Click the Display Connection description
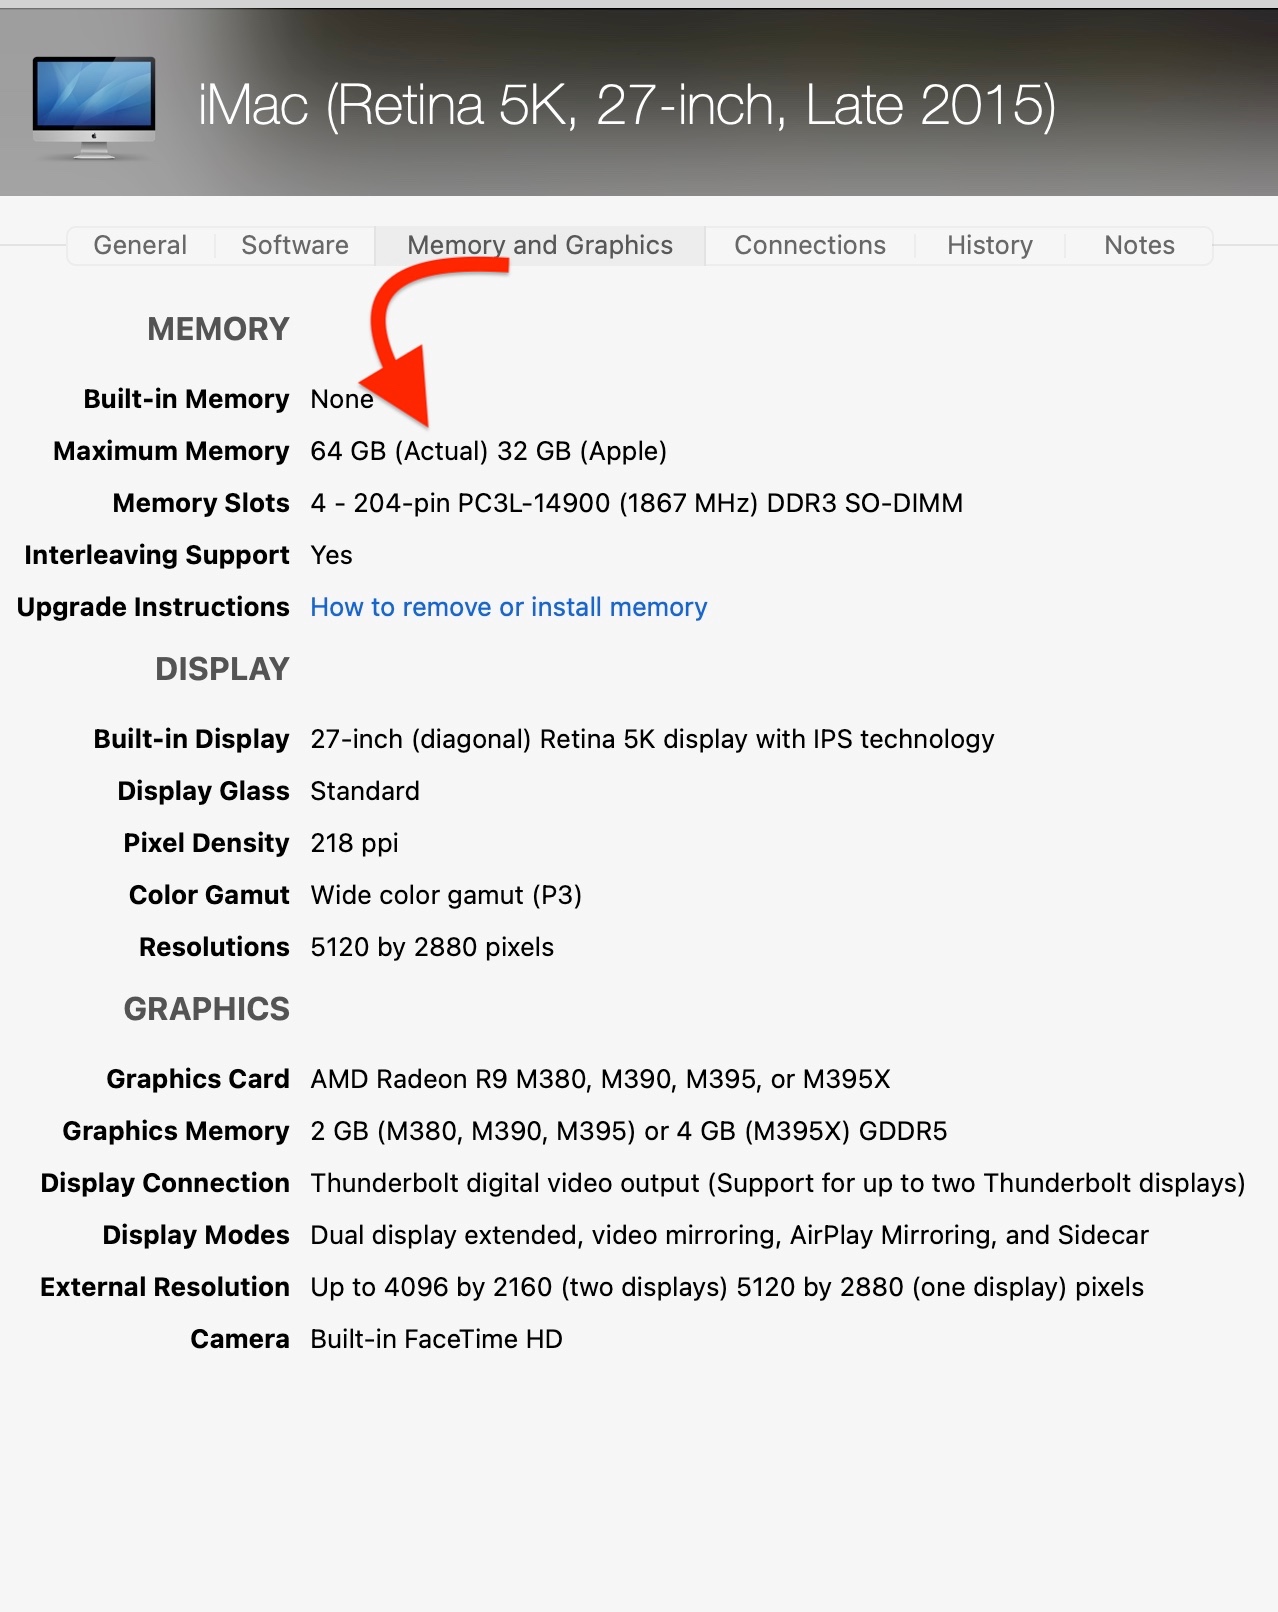 coord(777,1183)
